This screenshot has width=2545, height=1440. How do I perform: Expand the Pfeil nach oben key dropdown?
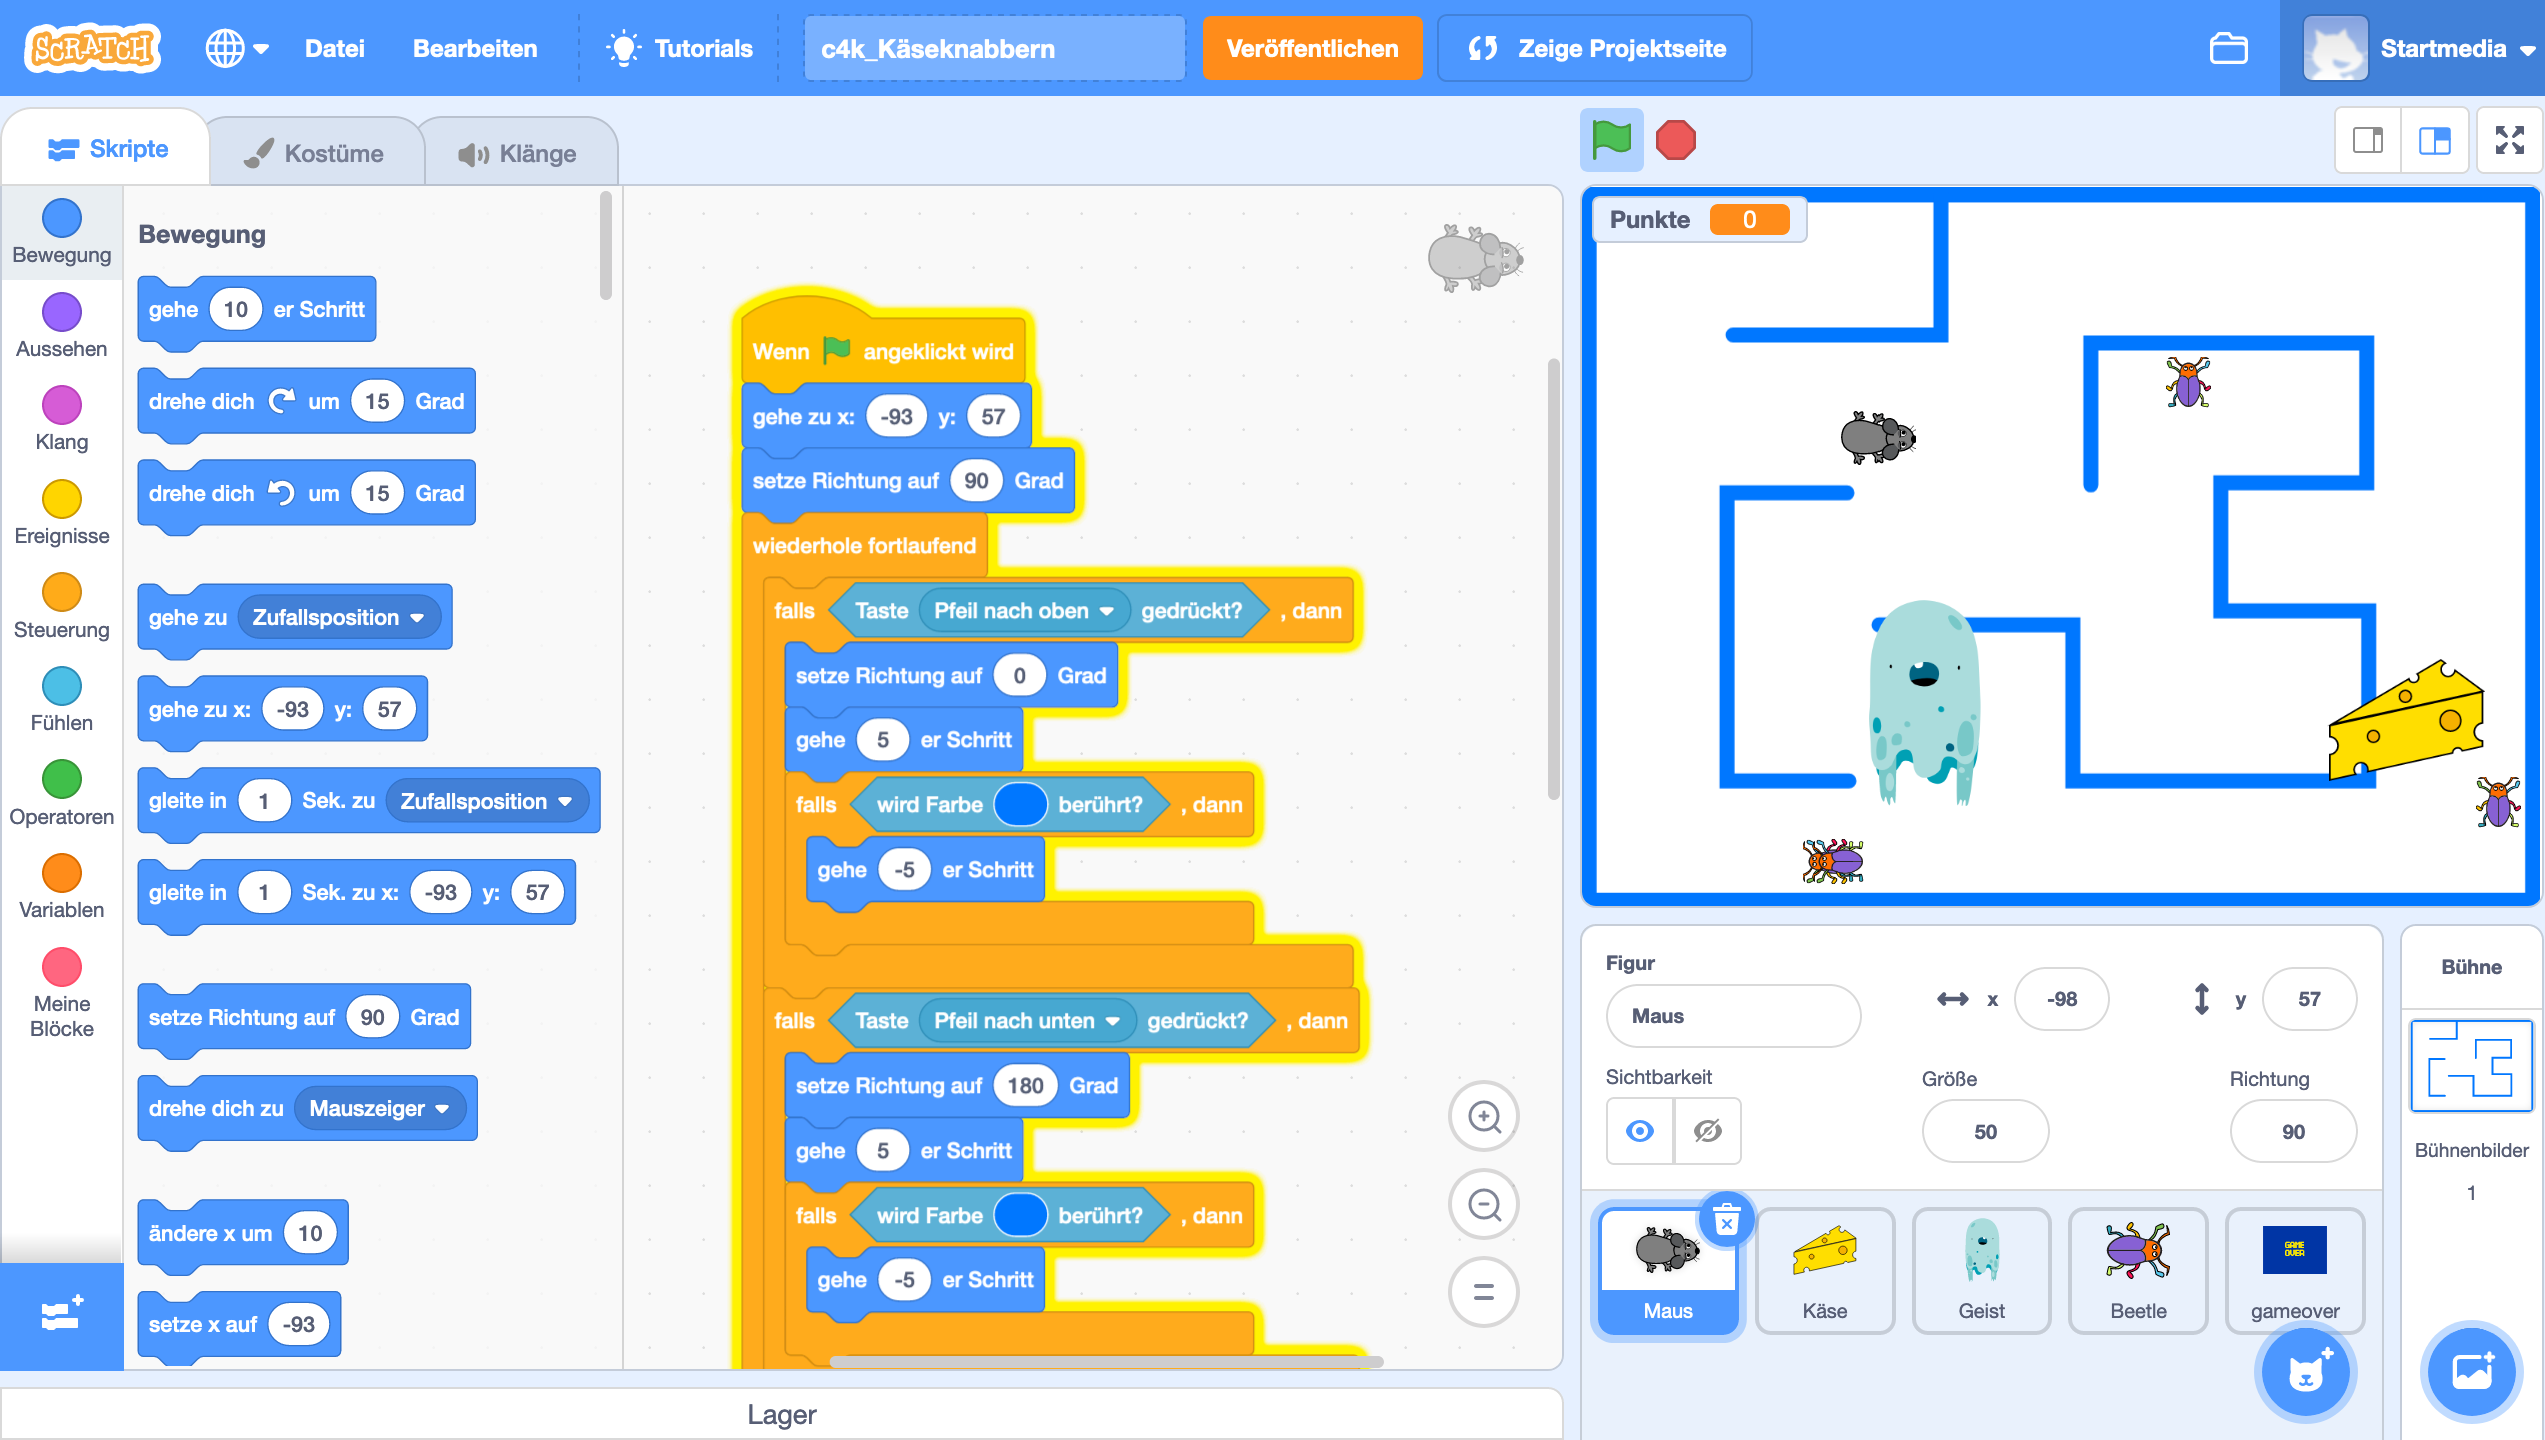1106,611
